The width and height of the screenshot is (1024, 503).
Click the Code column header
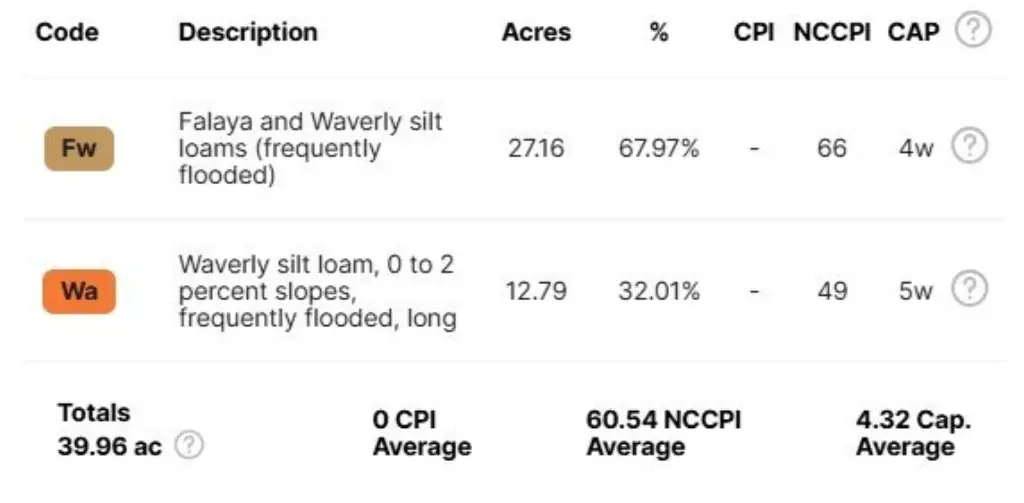pyautogui.click(x=67, y=32)
